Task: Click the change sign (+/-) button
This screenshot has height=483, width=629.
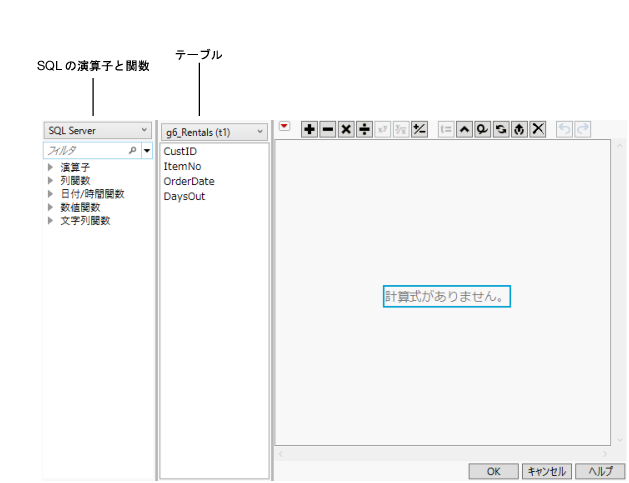Action: tap(420, 130)
